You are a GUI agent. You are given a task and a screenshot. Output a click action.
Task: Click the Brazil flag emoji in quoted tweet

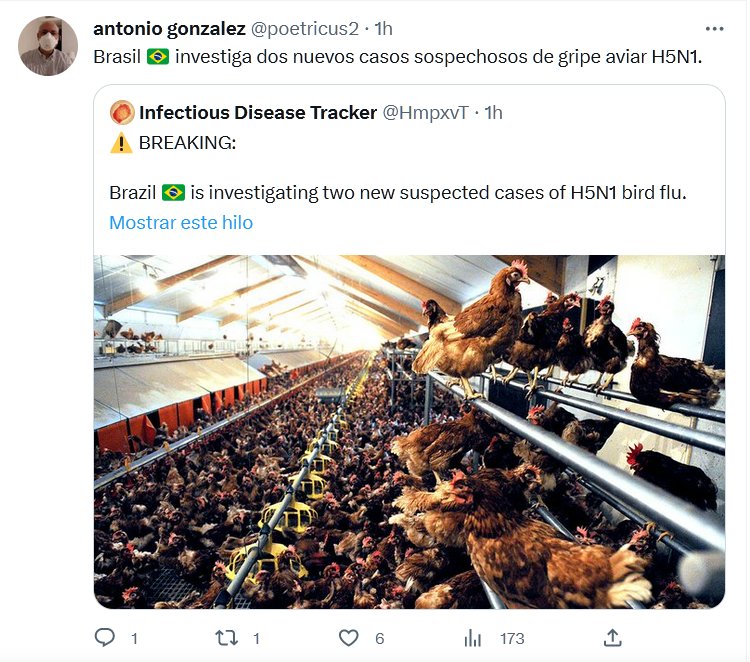point(173,192)
